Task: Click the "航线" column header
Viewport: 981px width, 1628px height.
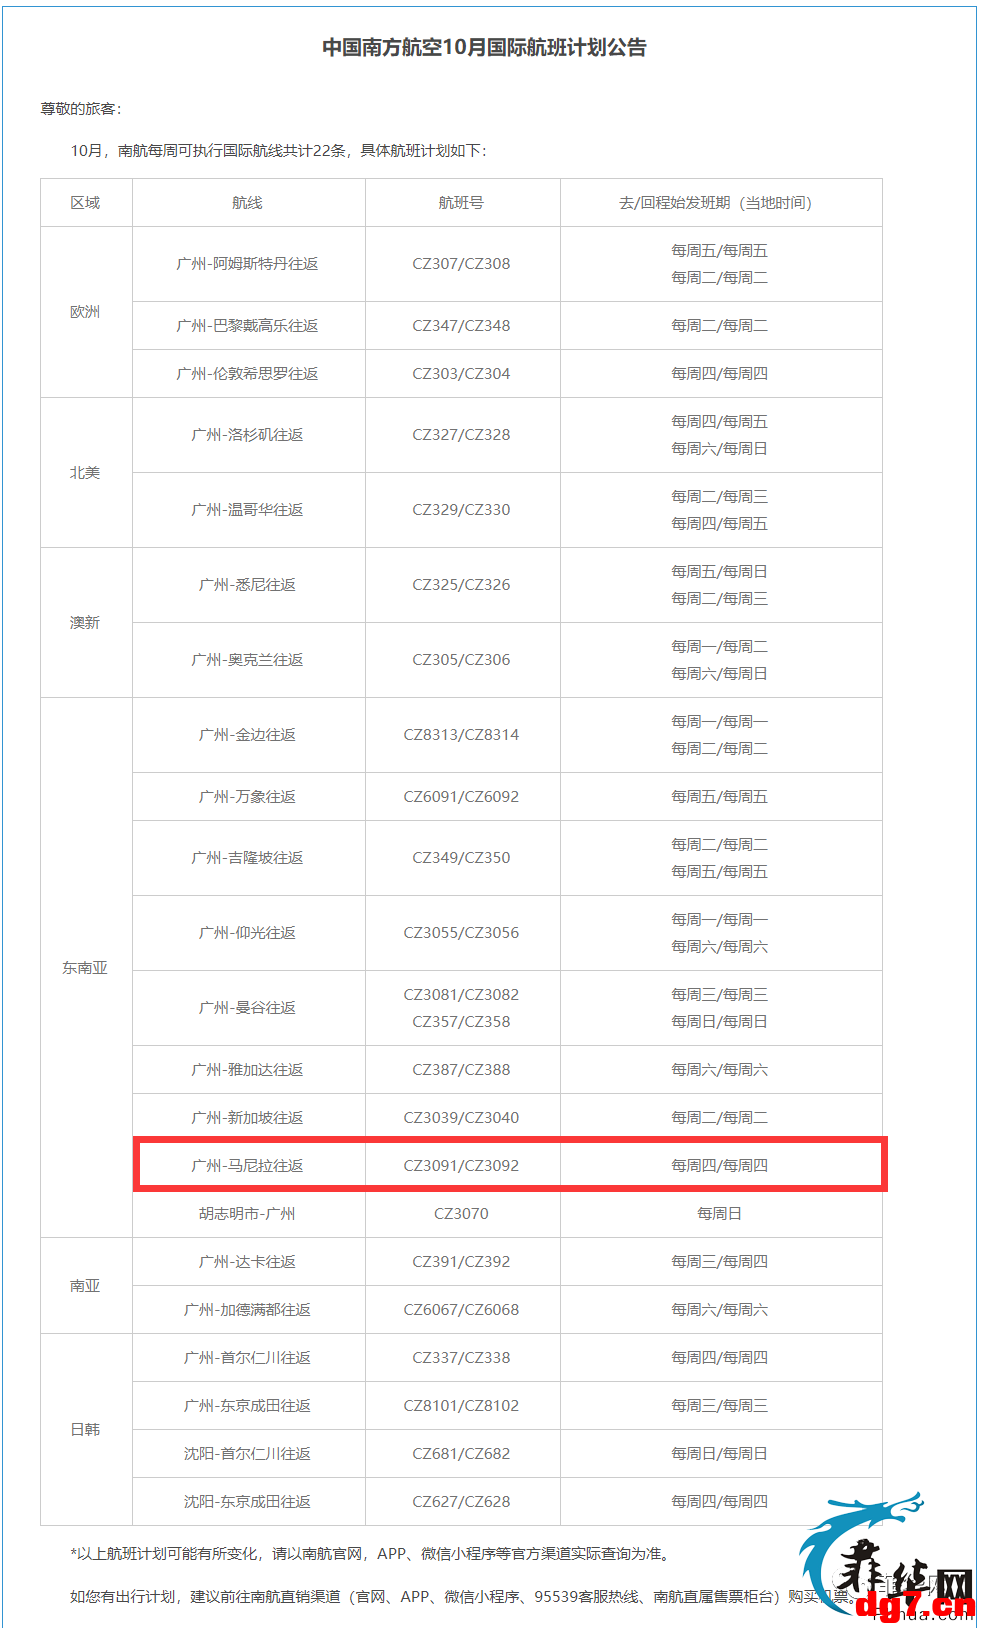Action: (247, 203)
